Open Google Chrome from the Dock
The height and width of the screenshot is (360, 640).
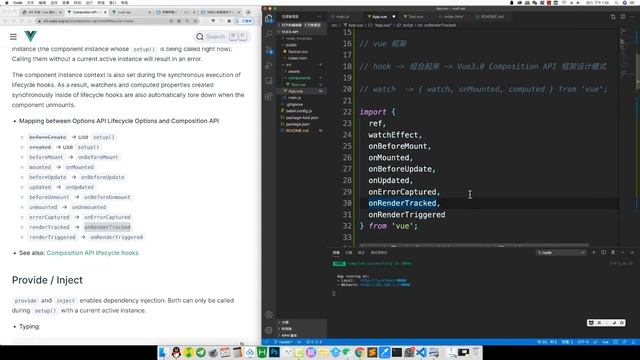[360, 352]
